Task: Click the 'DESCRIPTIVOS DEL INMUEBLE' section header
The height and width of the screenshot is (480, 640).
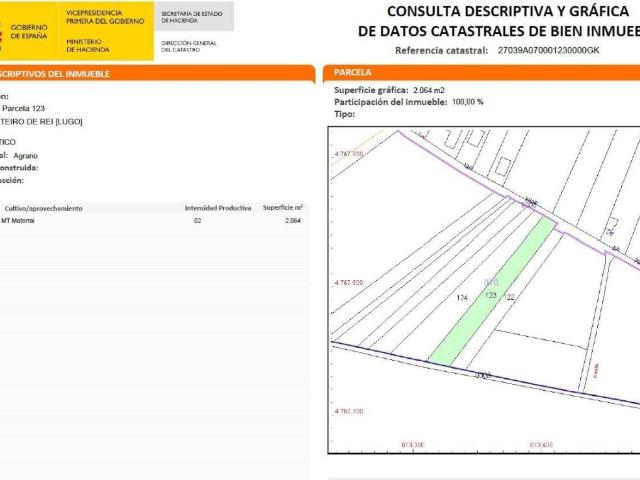Action: pyautogui.click(x=54, y=74)
